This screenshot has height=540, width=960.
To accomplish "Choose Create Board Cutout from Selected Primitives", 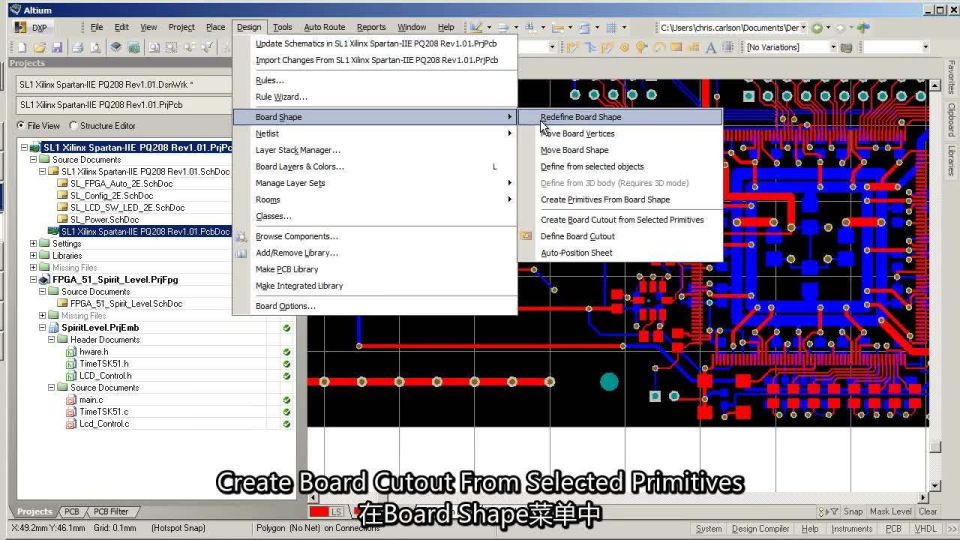I will pyautogui.click(x=620, y=220).
